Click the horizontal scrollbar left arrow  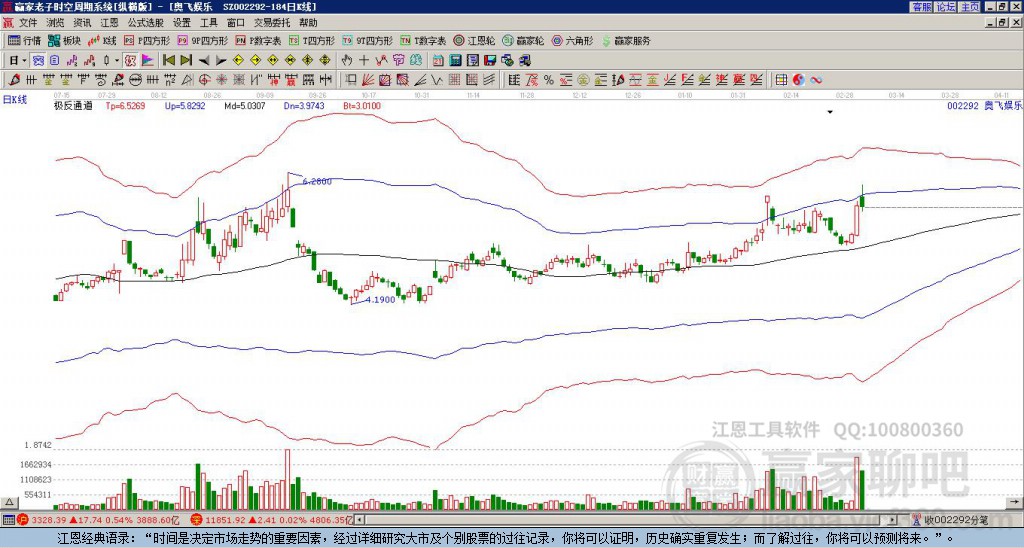(x=359, y=520)
